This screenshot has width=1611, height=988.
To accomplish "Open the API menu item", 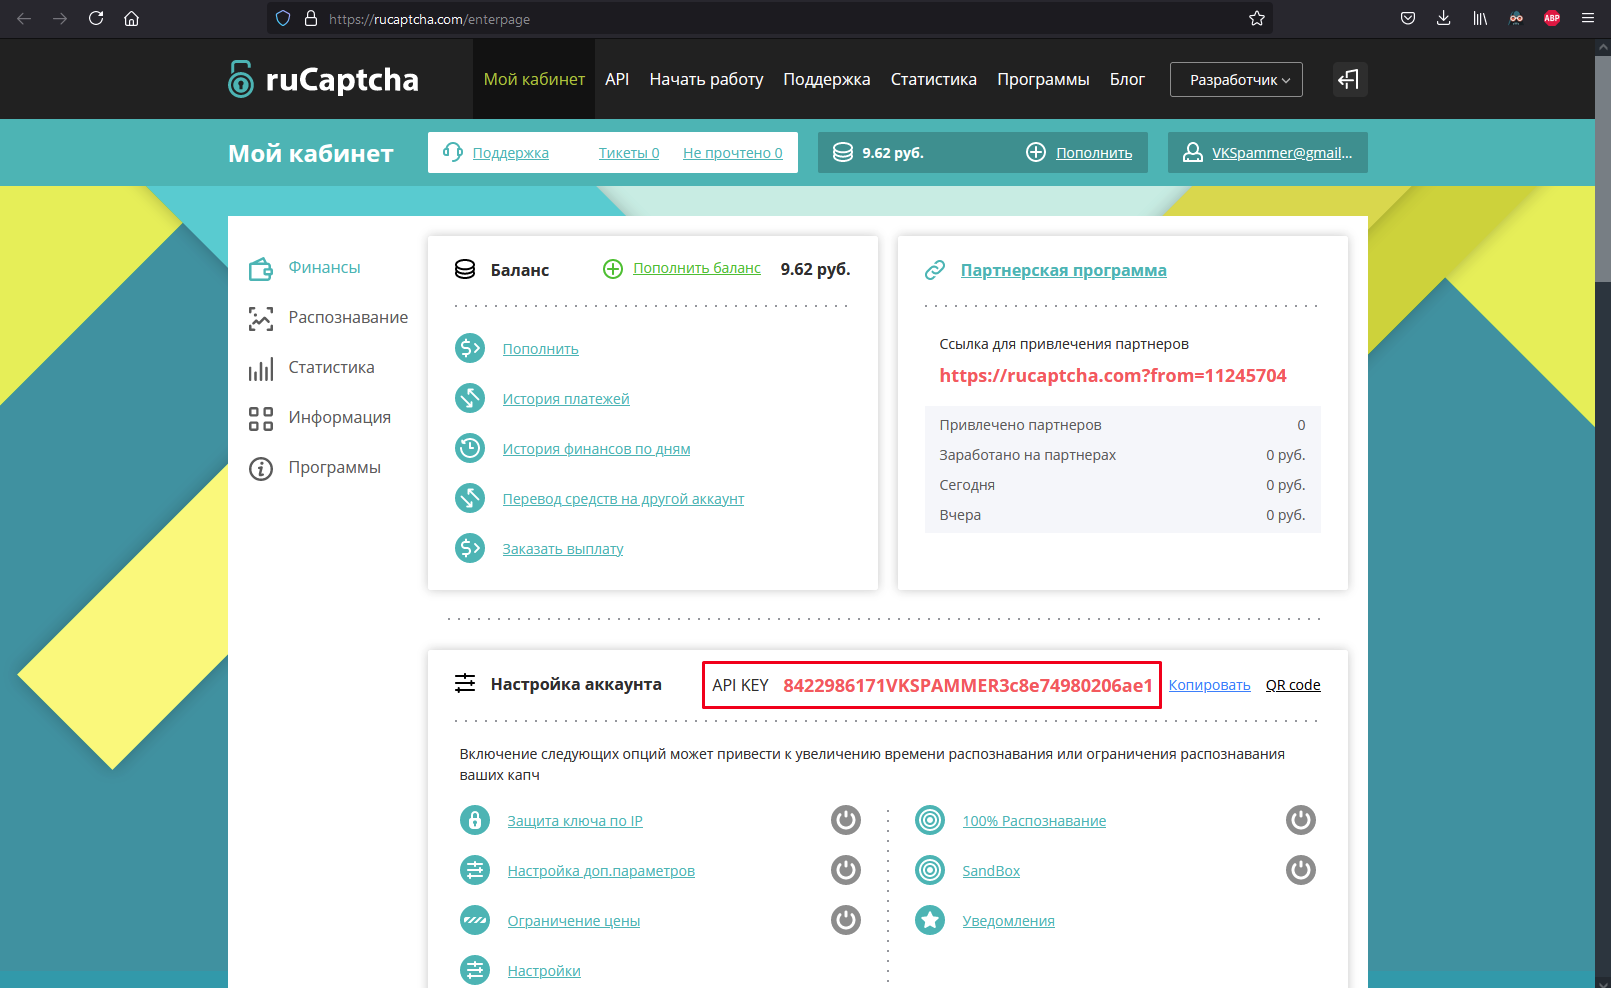I will [x=617, y=79].
